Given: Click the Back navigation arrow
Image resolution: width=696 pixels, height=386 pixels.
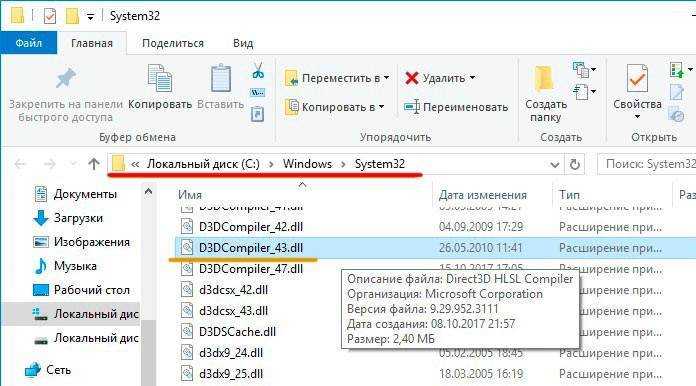Looking at the screenshot, I should click(x=20, y=164).
